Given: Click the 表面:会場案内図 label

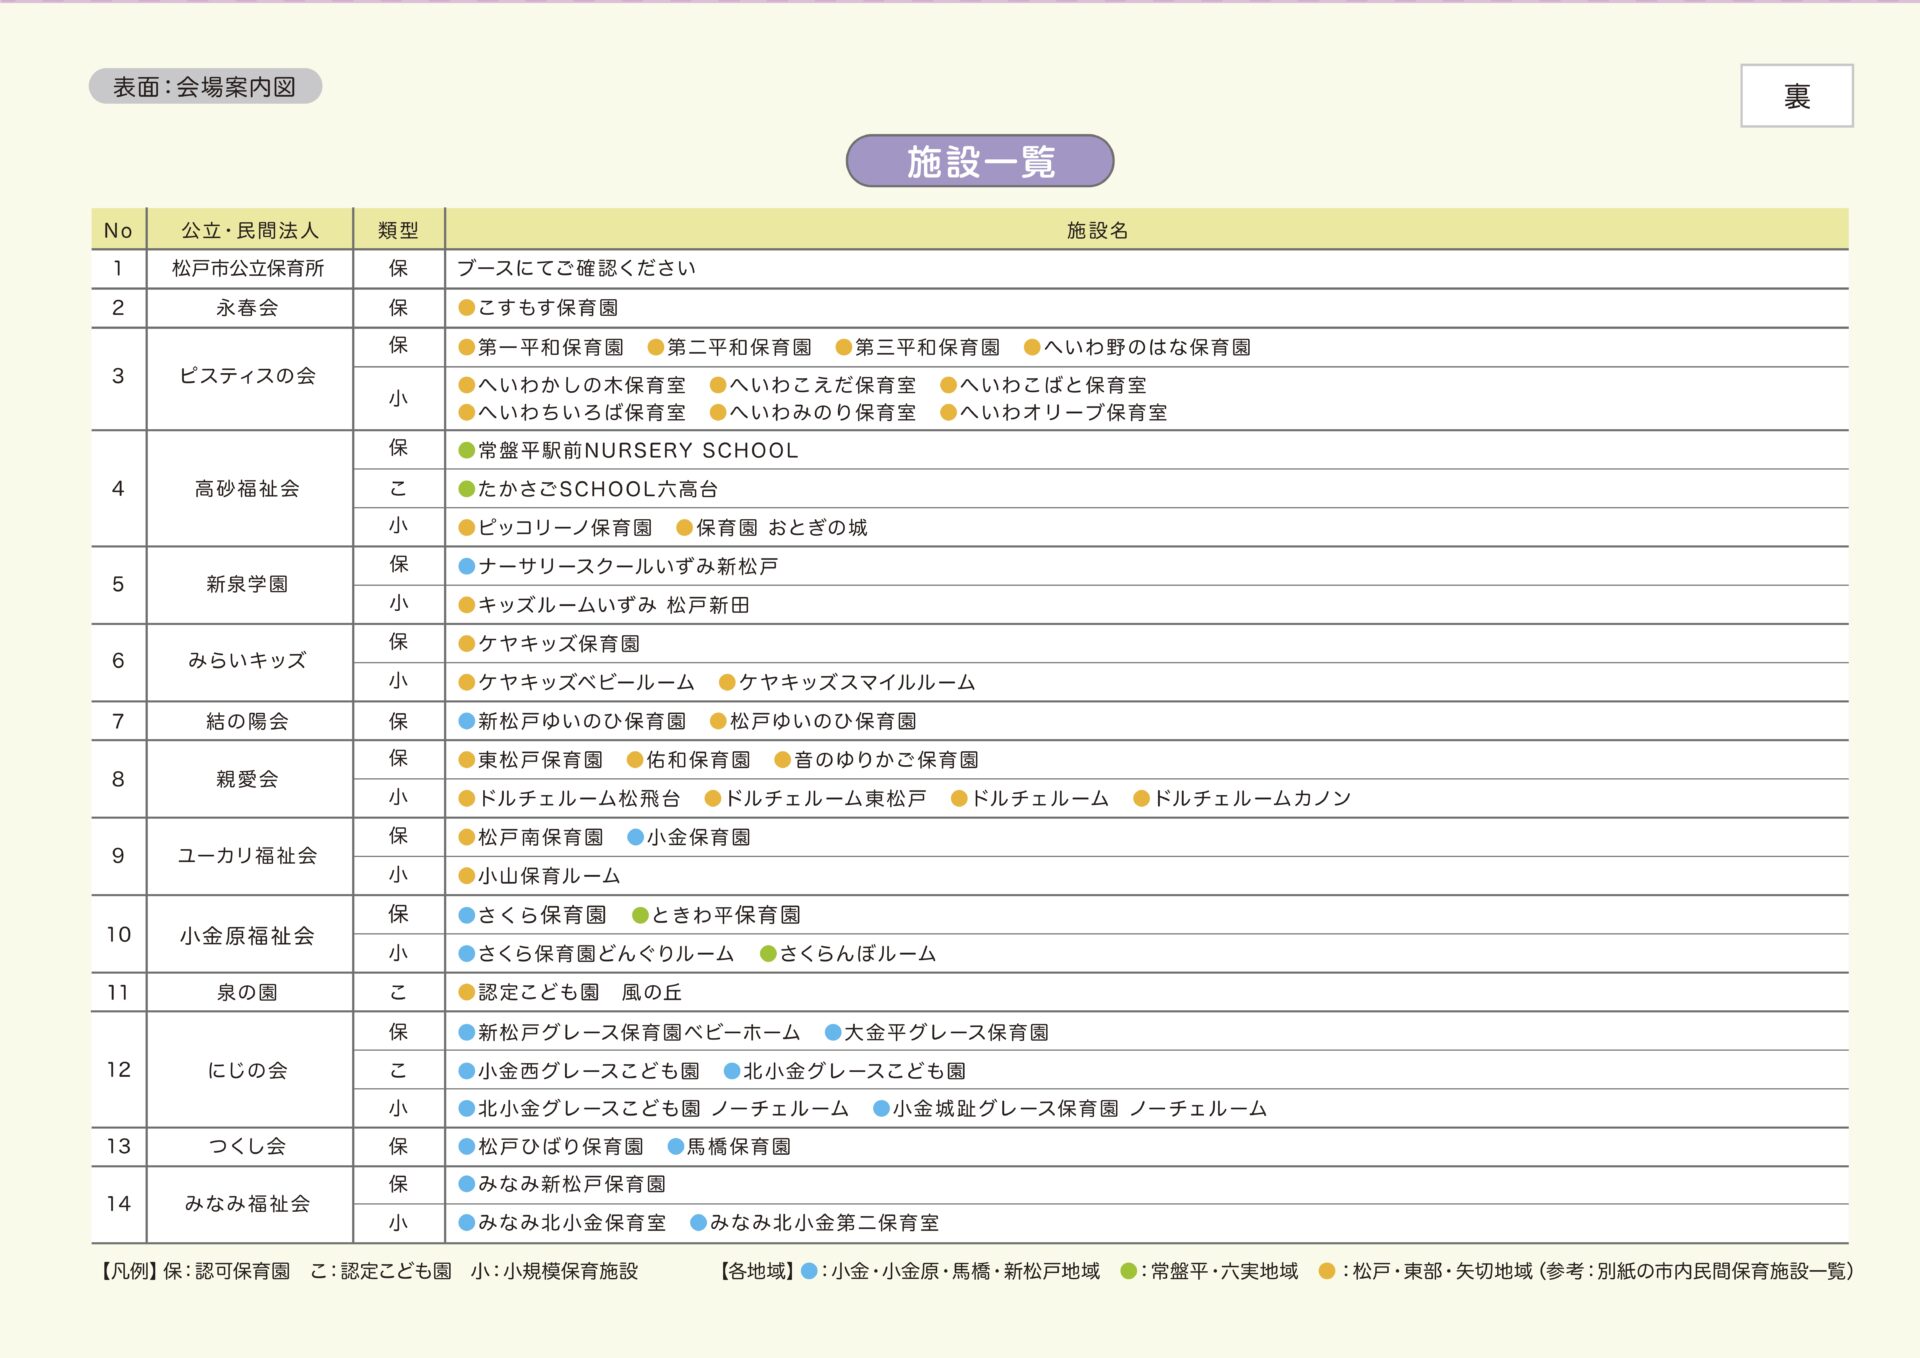Looking at the screenshot, I should pos(205,87).
